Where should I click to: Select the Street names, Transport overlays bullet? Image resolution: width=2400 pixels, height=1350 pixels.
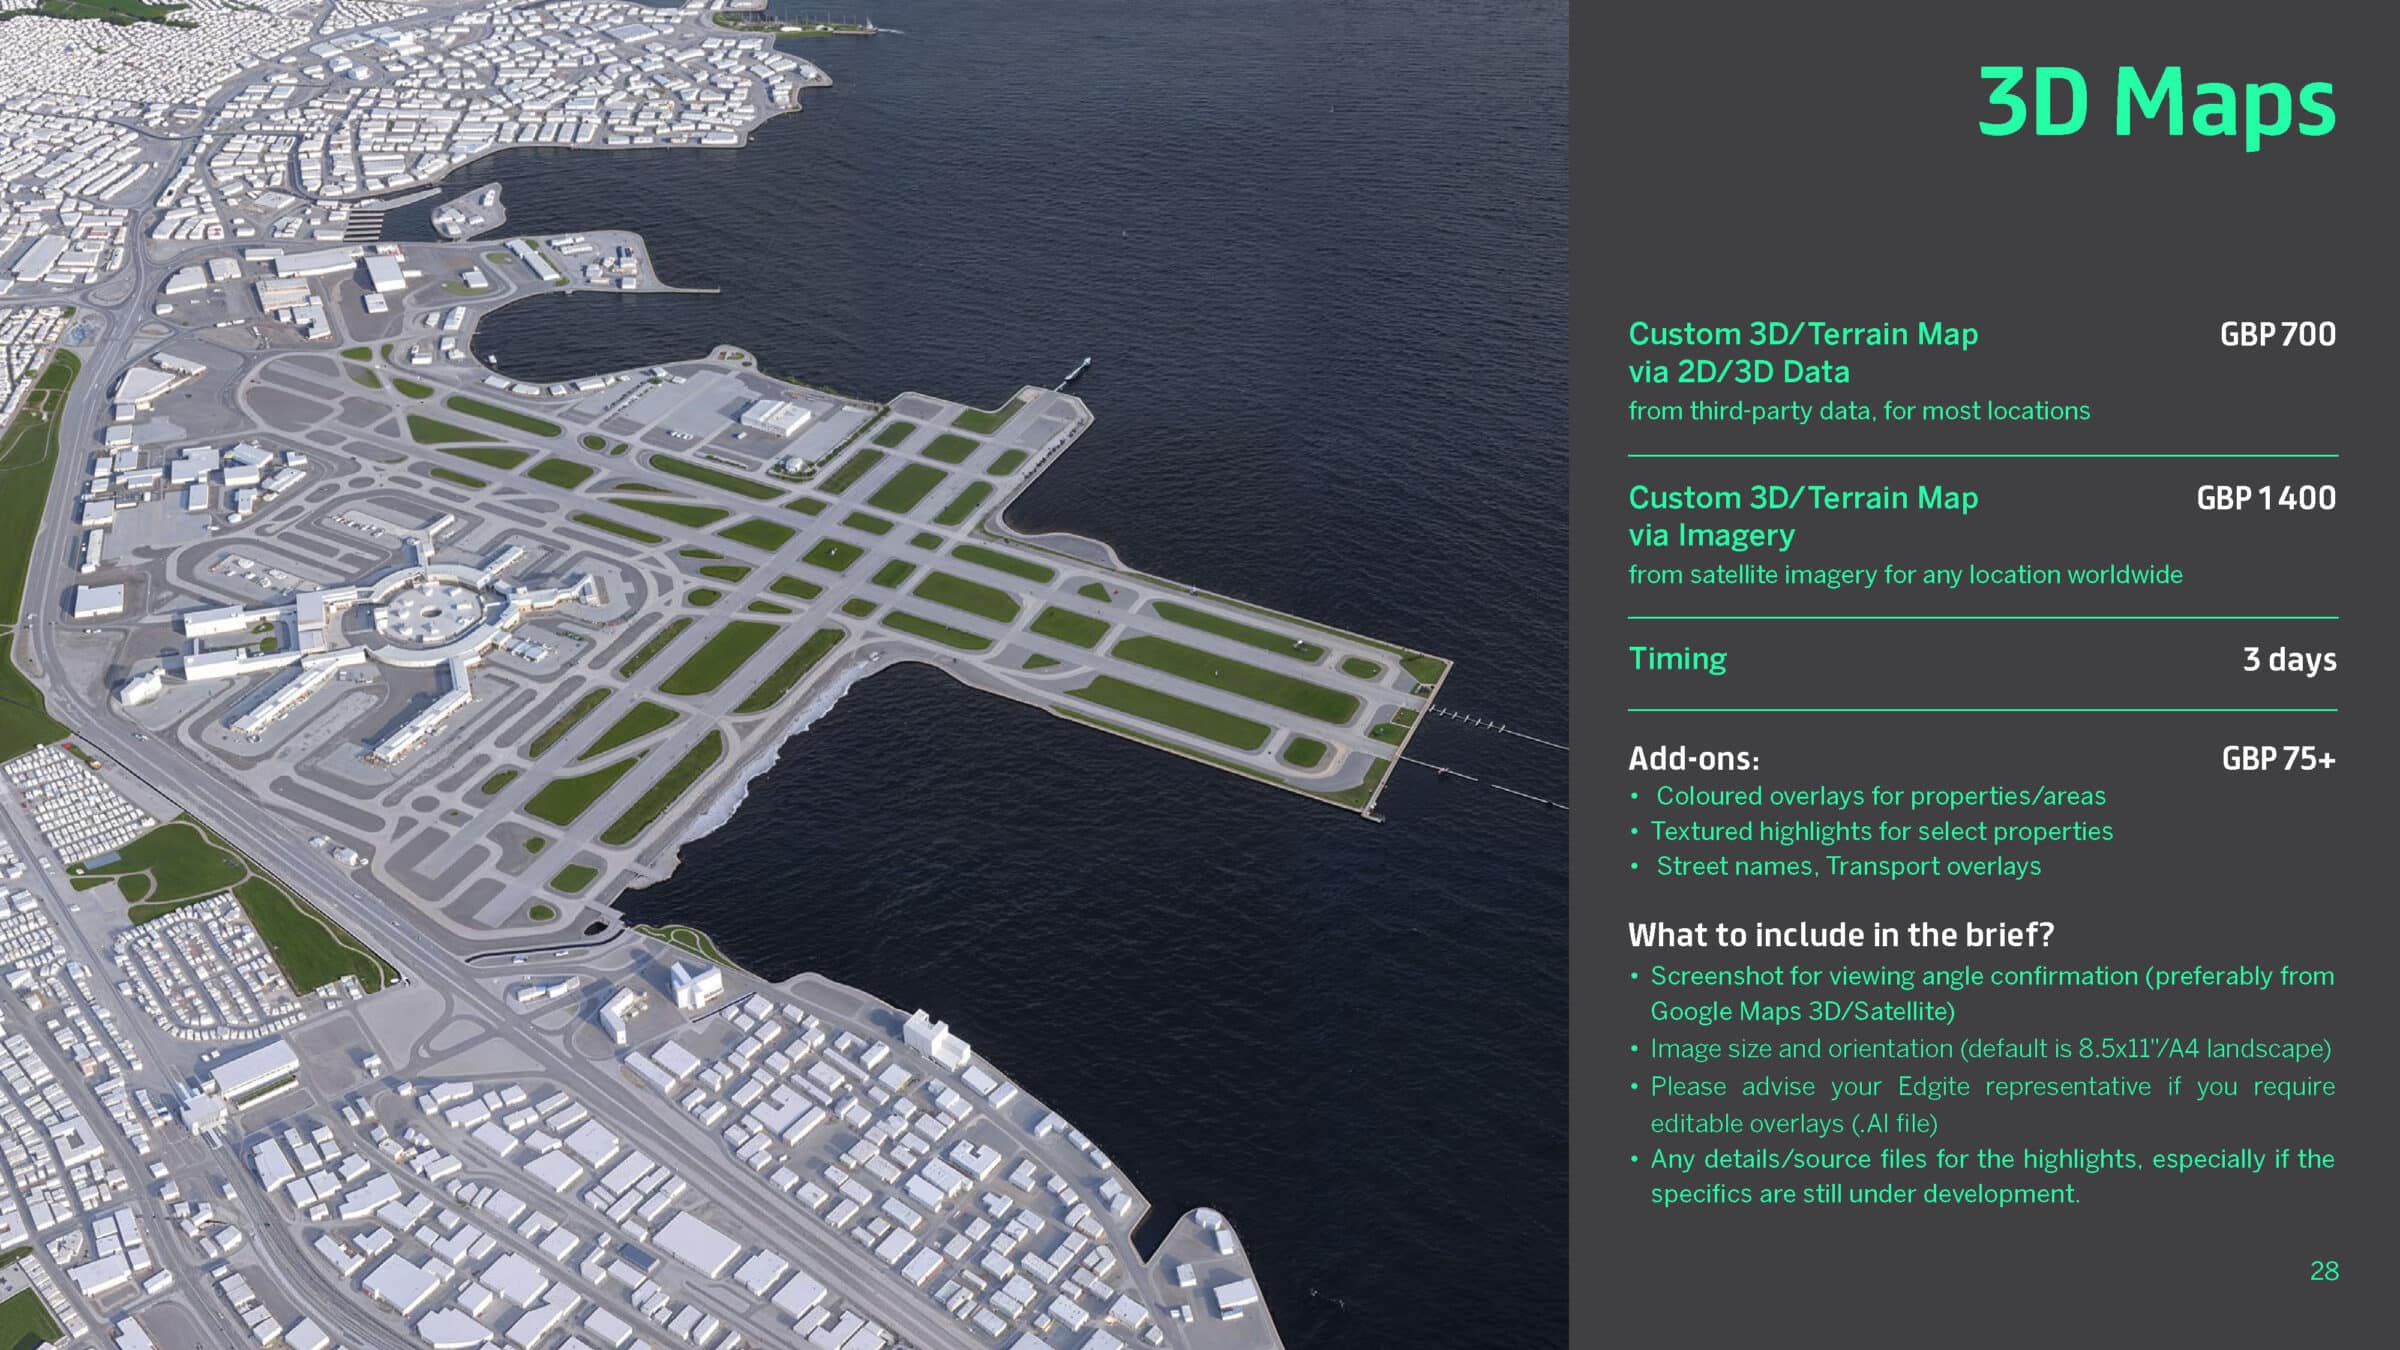[x=1848, y=866]
